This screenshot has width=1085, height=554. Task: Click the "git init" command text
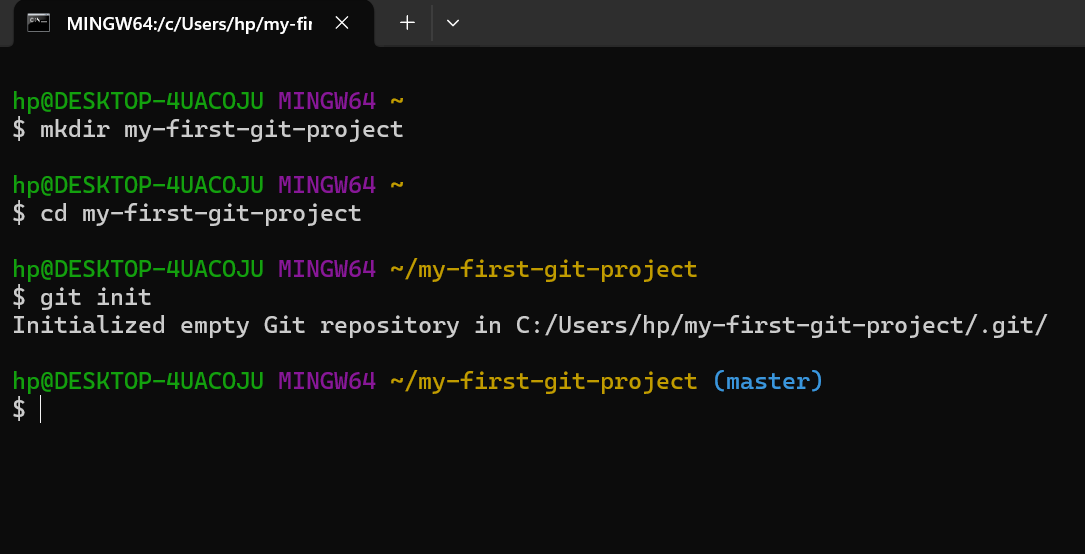coord(95,297)
